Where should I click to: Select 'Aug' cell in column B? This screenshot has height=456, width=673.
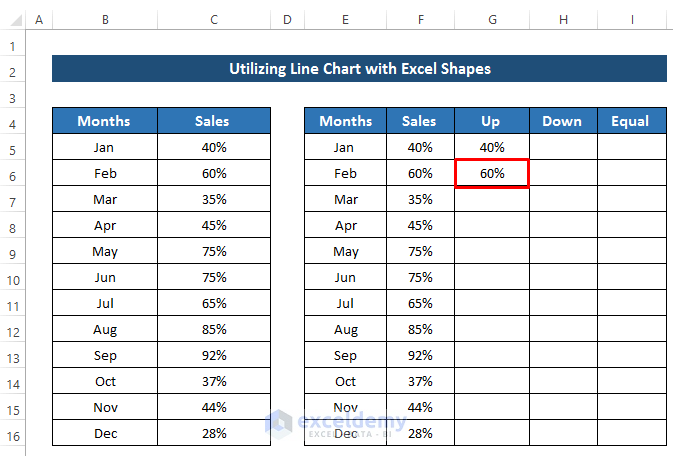tap(104, 329)
